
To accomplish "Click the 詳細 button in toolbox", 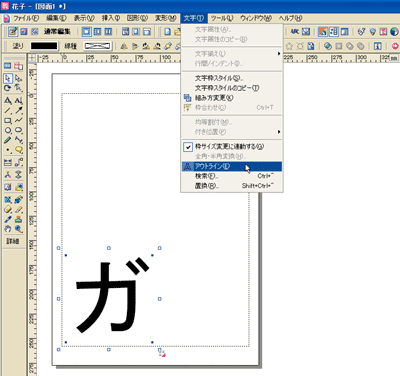I will pyautogui.click(x=13, y=241).
